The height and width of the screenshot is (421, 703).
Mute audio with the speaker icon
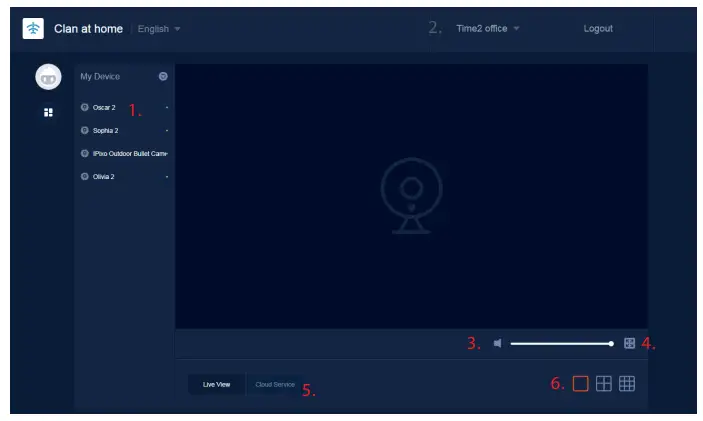click(498, 343)
